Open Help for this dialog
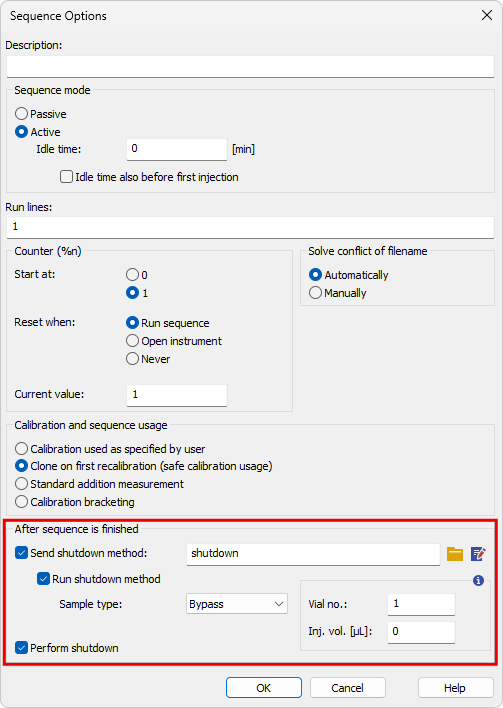The image size is (503, 708). [455, 688]
